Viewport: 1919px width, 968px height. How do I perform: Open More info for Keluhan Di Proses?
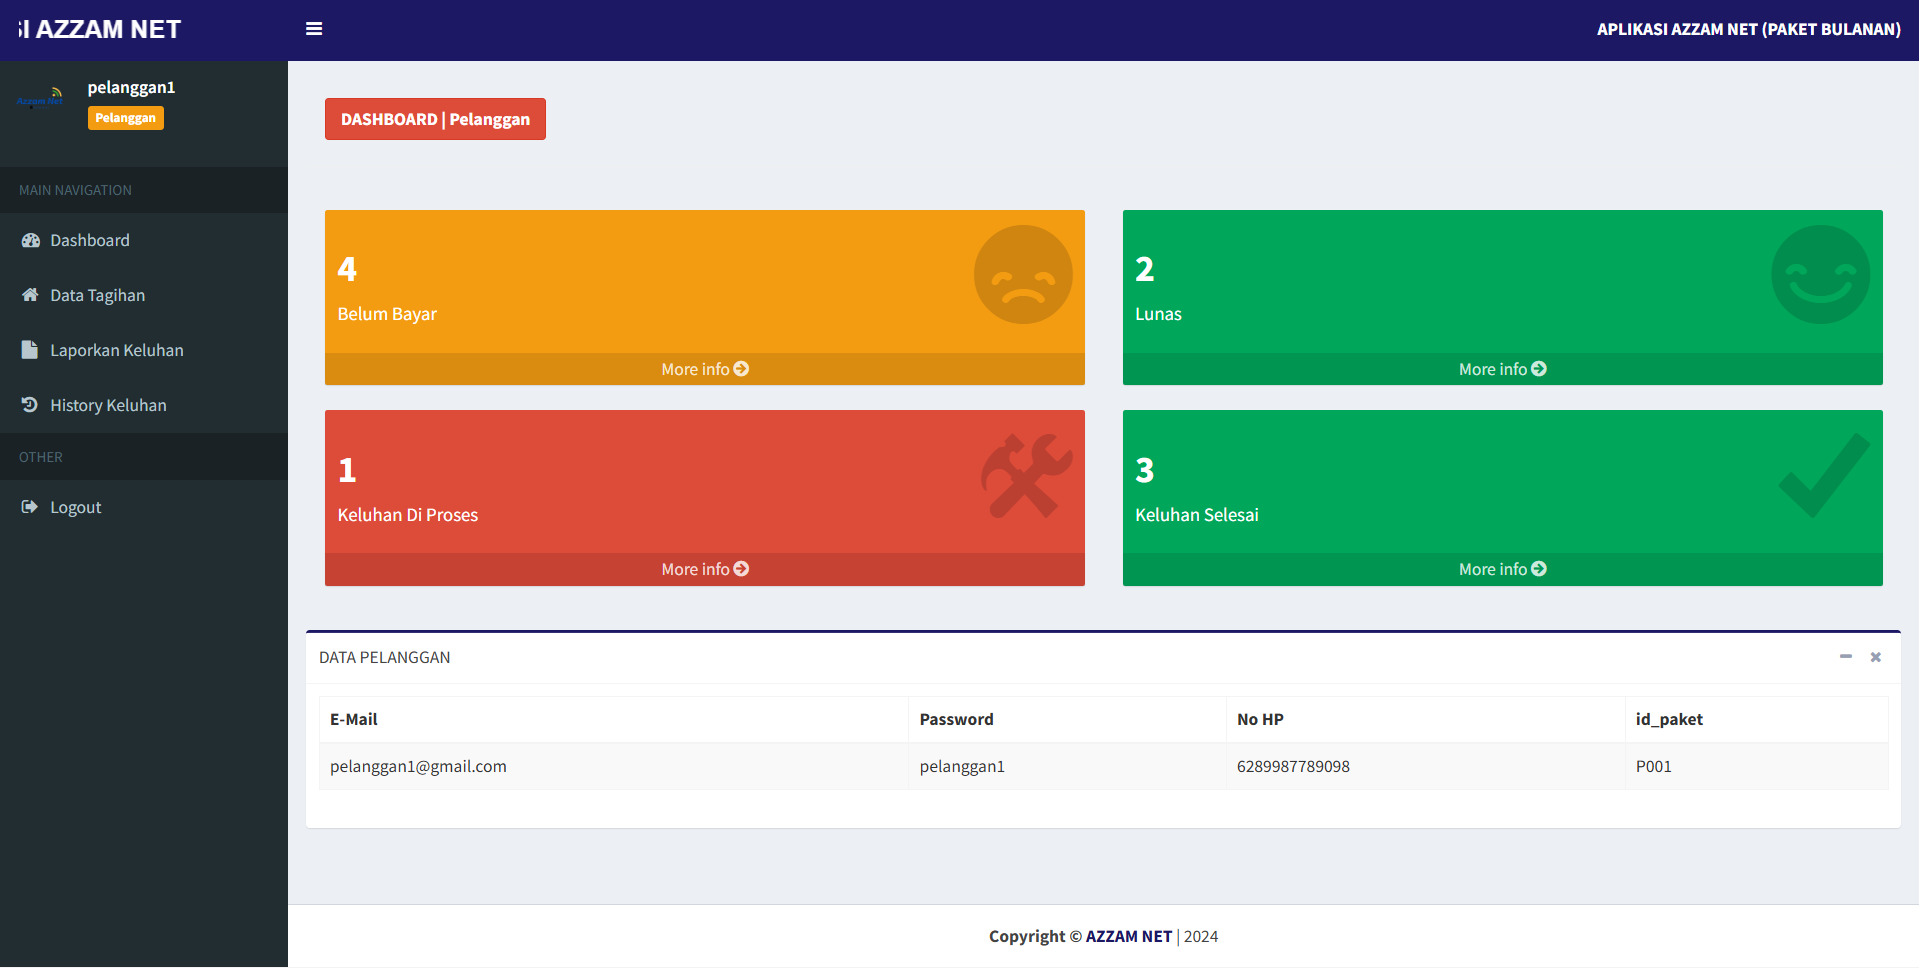704,569
